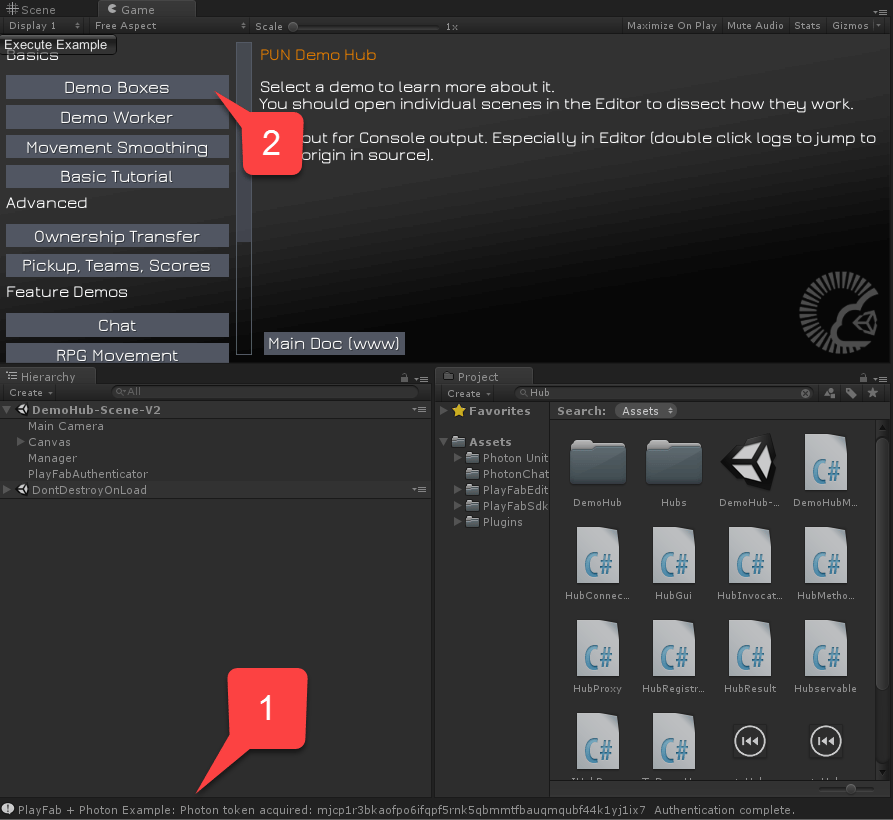Select the Project tab
The height and width of the screenshot is (820, 893).
[484, 376]
